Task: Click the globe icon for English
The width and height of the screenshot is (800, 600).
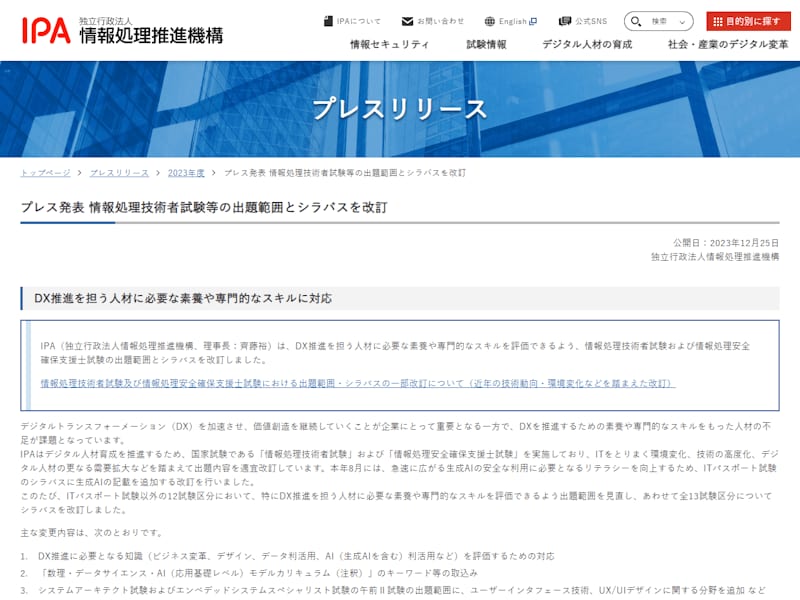Action: tap(490, 21)
